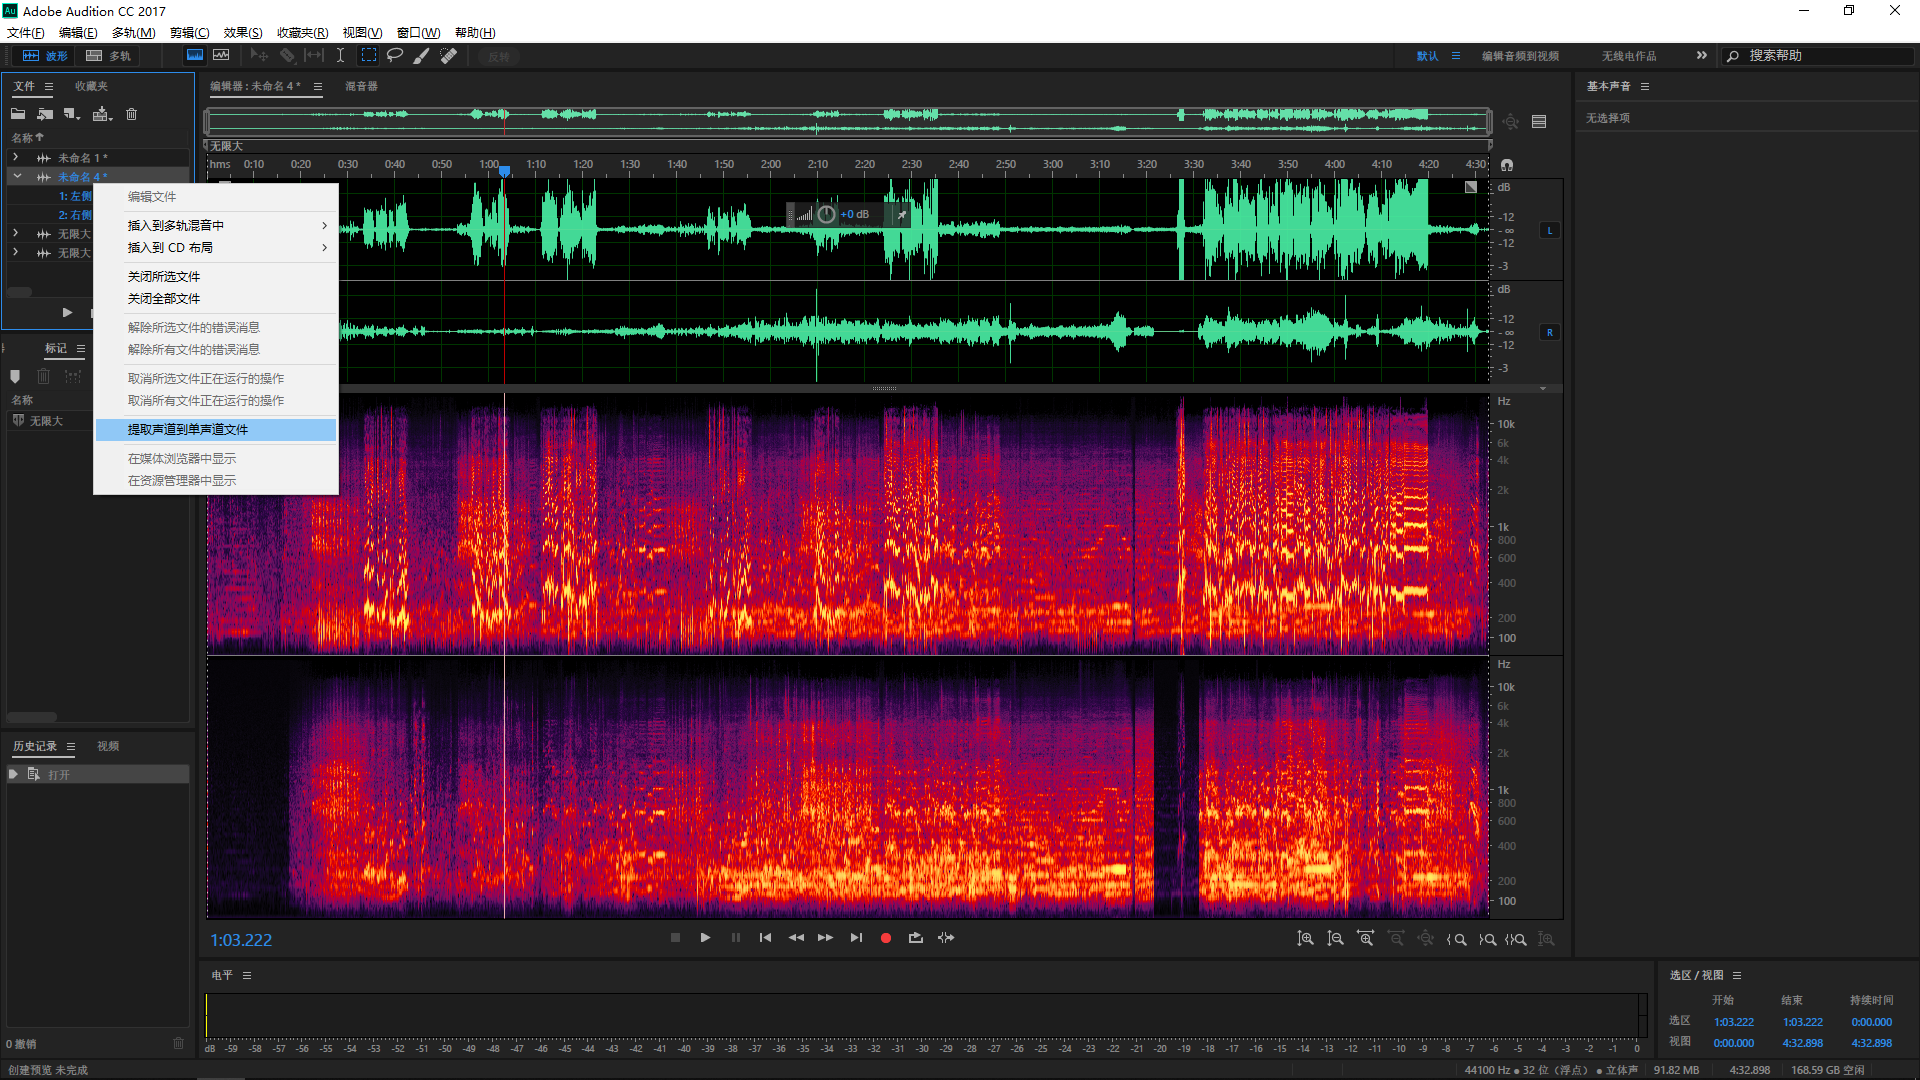This screenshot has height=1080, width=1920.
Task: Select the Marquee selection tool
Action: [368, 56]
